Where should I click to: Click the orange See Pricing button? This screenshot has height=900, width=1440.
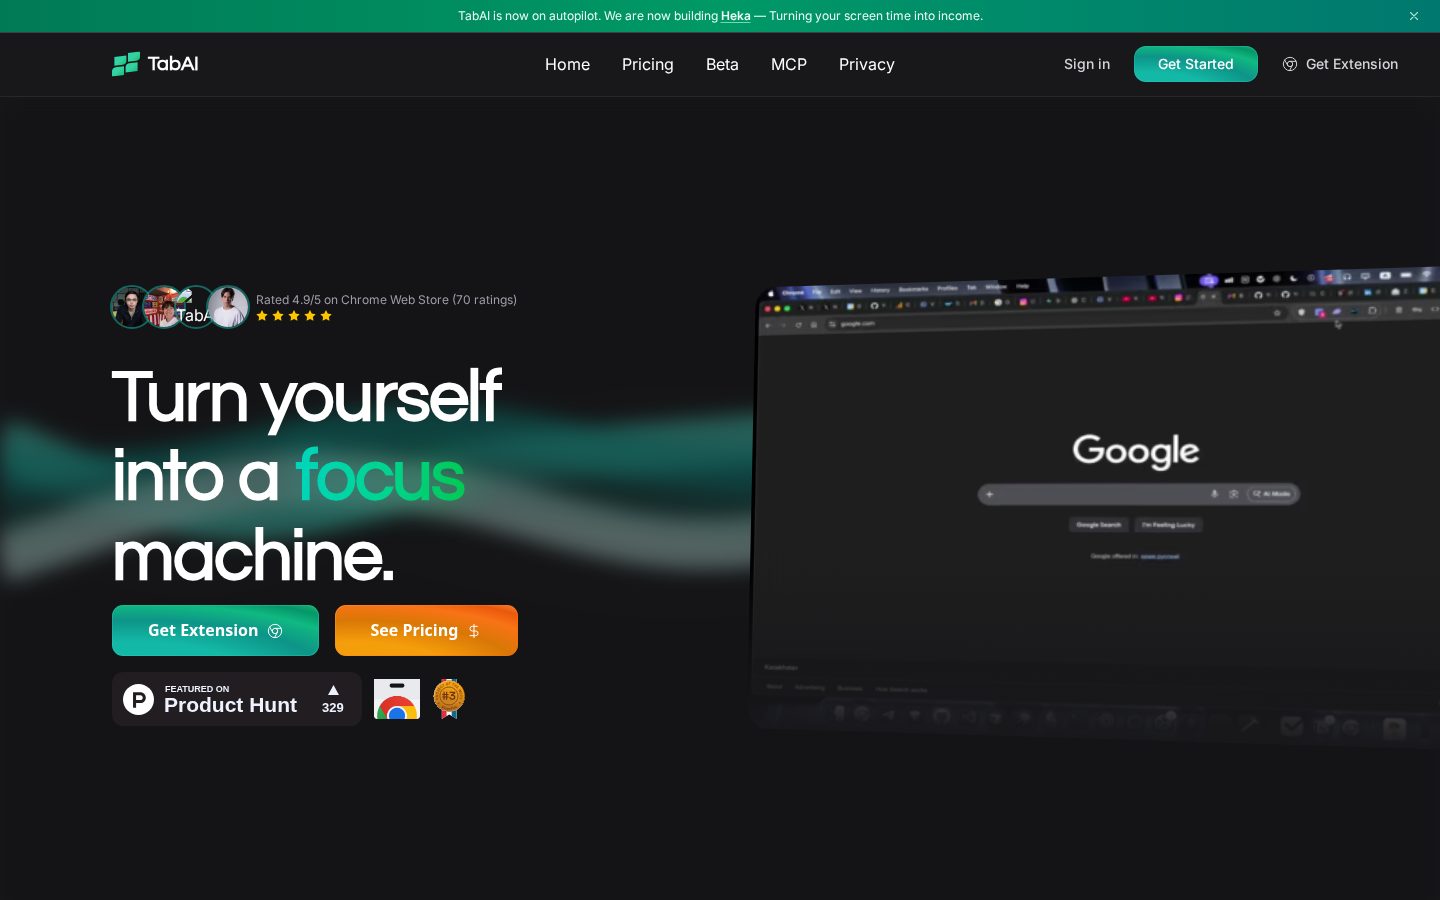[x=426, y=630]
